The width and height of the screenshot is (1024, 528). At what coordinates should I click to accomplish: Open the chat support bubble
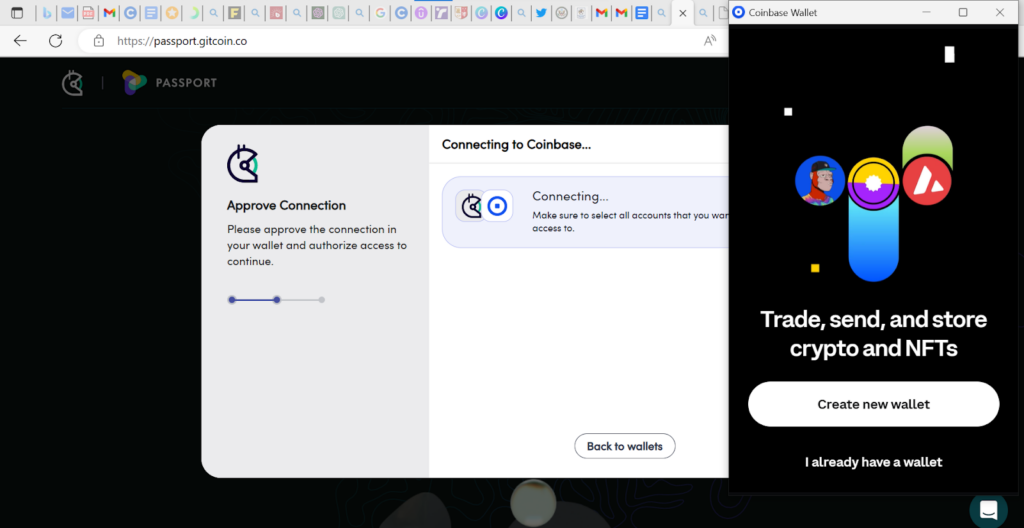pyautogui.click(x=988, y=510)
